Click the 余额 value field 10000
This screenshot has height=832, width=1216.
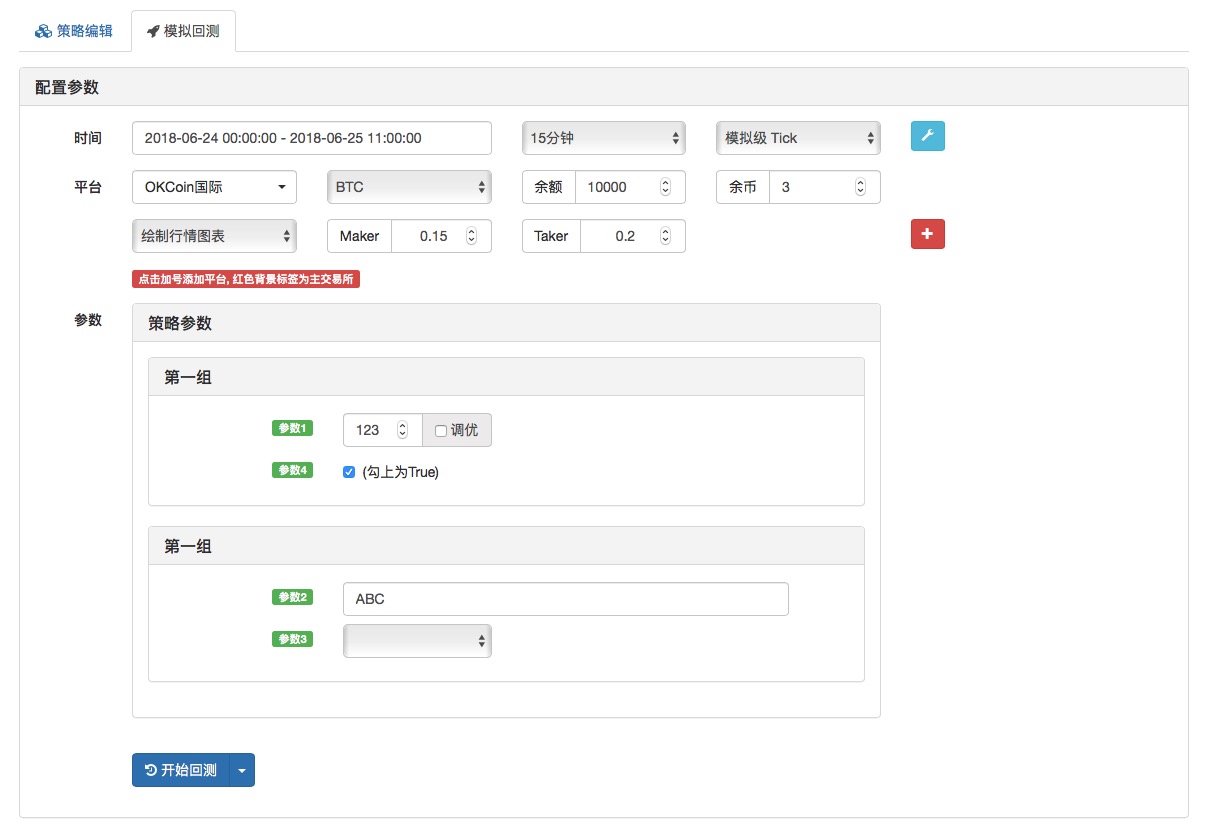coord(630,187)
